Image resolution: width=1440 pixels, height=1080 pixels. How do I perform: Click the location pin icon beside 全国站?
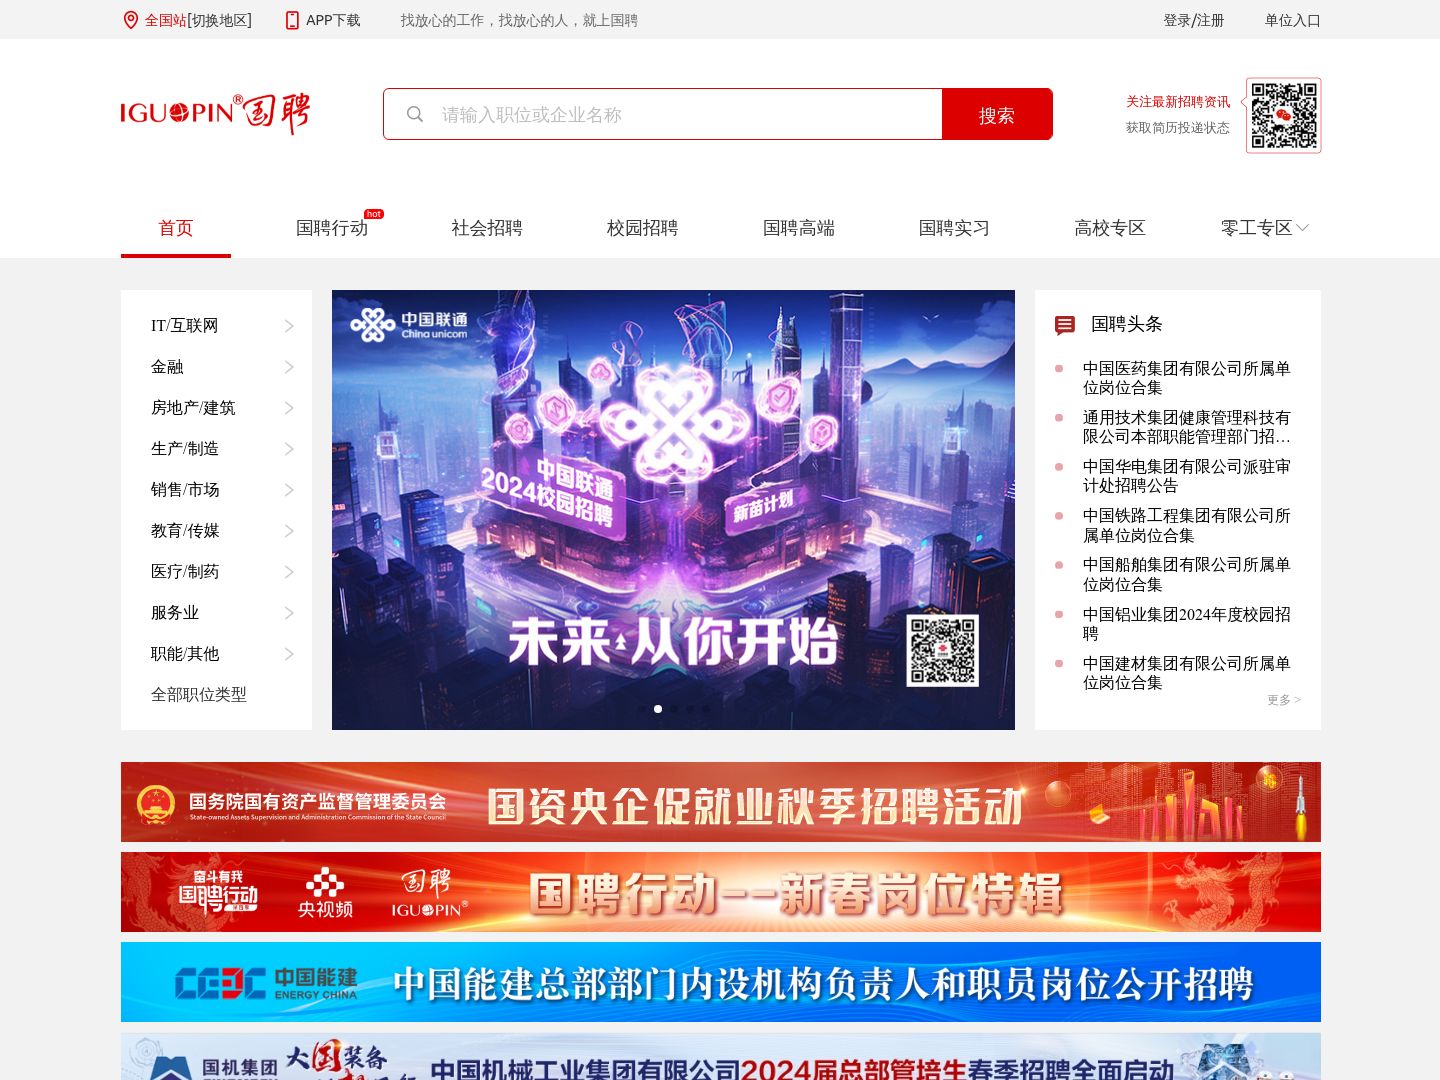point(130,20)
